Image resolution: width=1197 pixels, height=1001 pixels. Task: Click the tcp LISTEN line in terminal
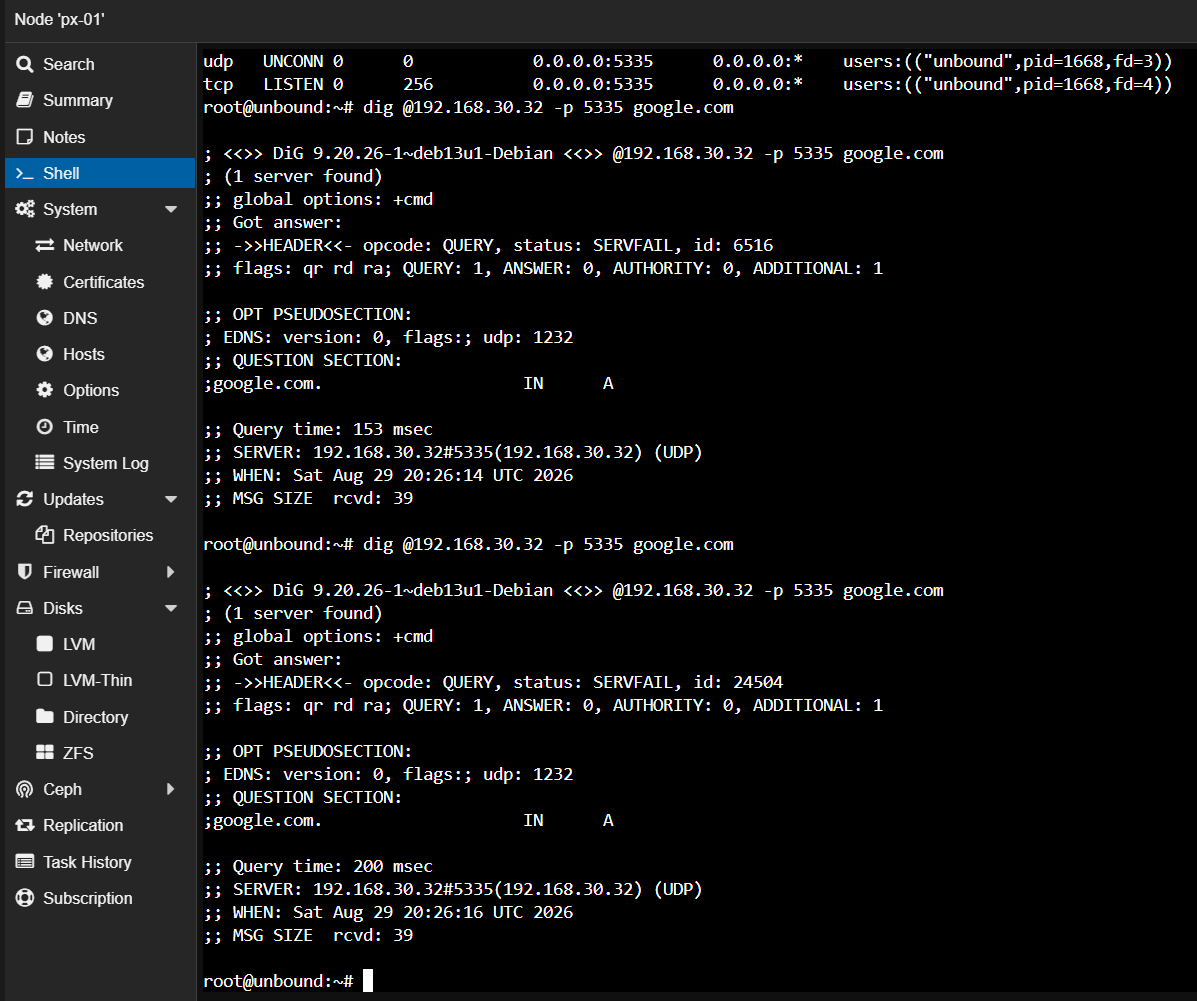[688, 84]
